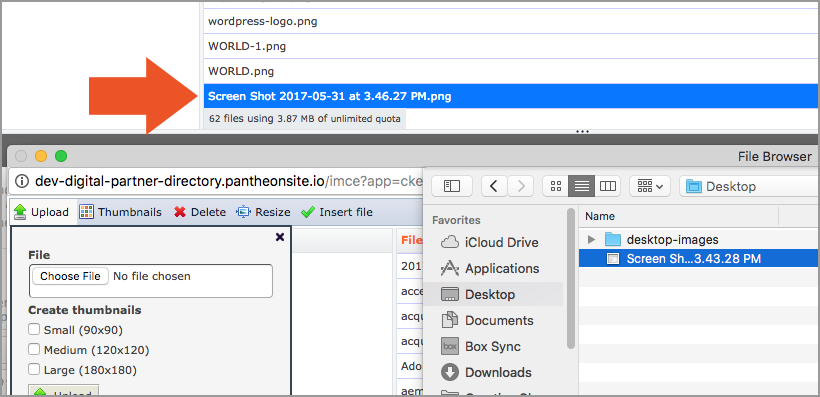Select wordpress-logo.png in file list

pos(511,21)
